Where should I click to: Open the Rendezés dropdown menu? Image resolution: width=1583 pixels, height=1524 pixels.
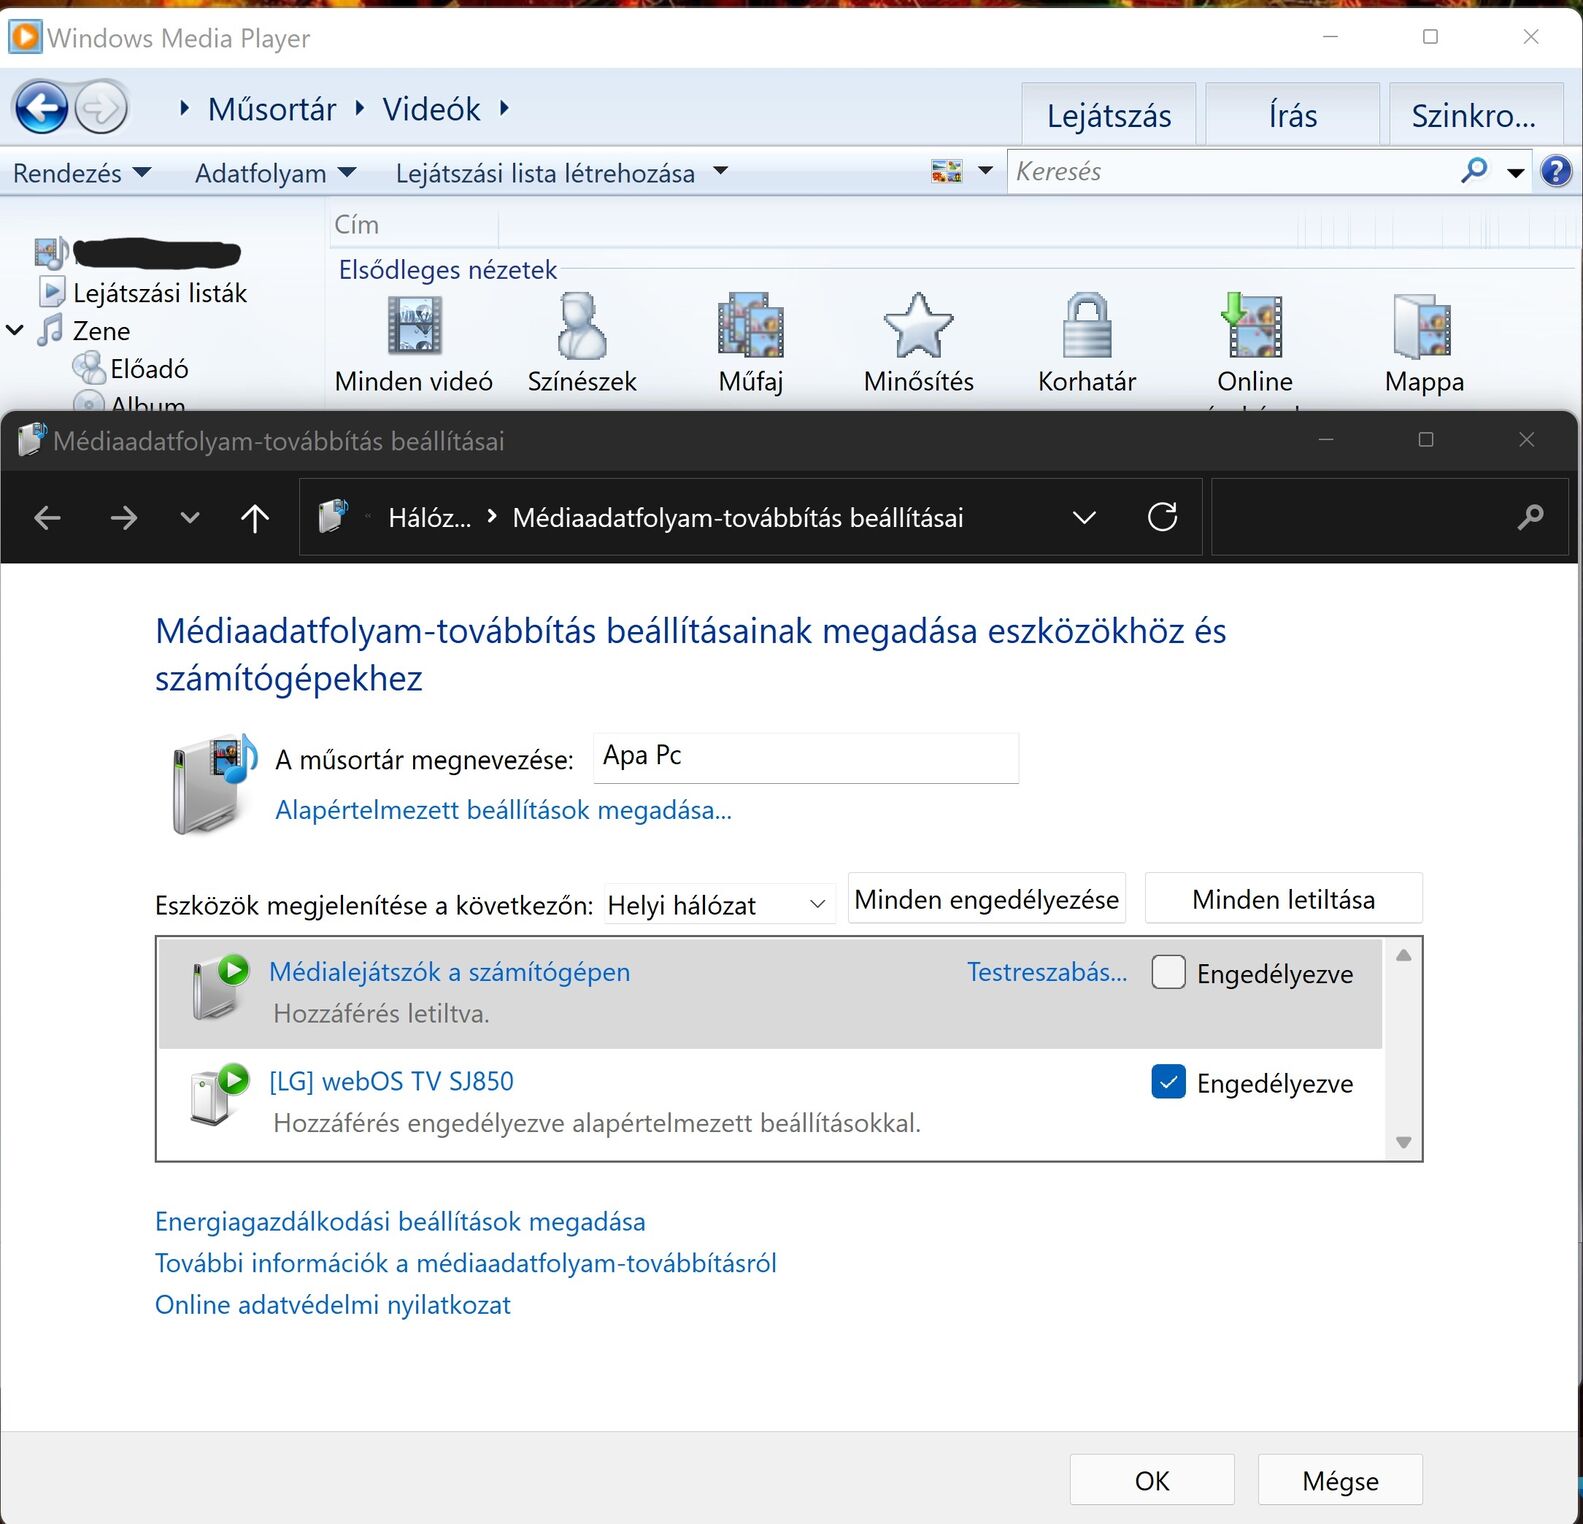tap(82, 173)
